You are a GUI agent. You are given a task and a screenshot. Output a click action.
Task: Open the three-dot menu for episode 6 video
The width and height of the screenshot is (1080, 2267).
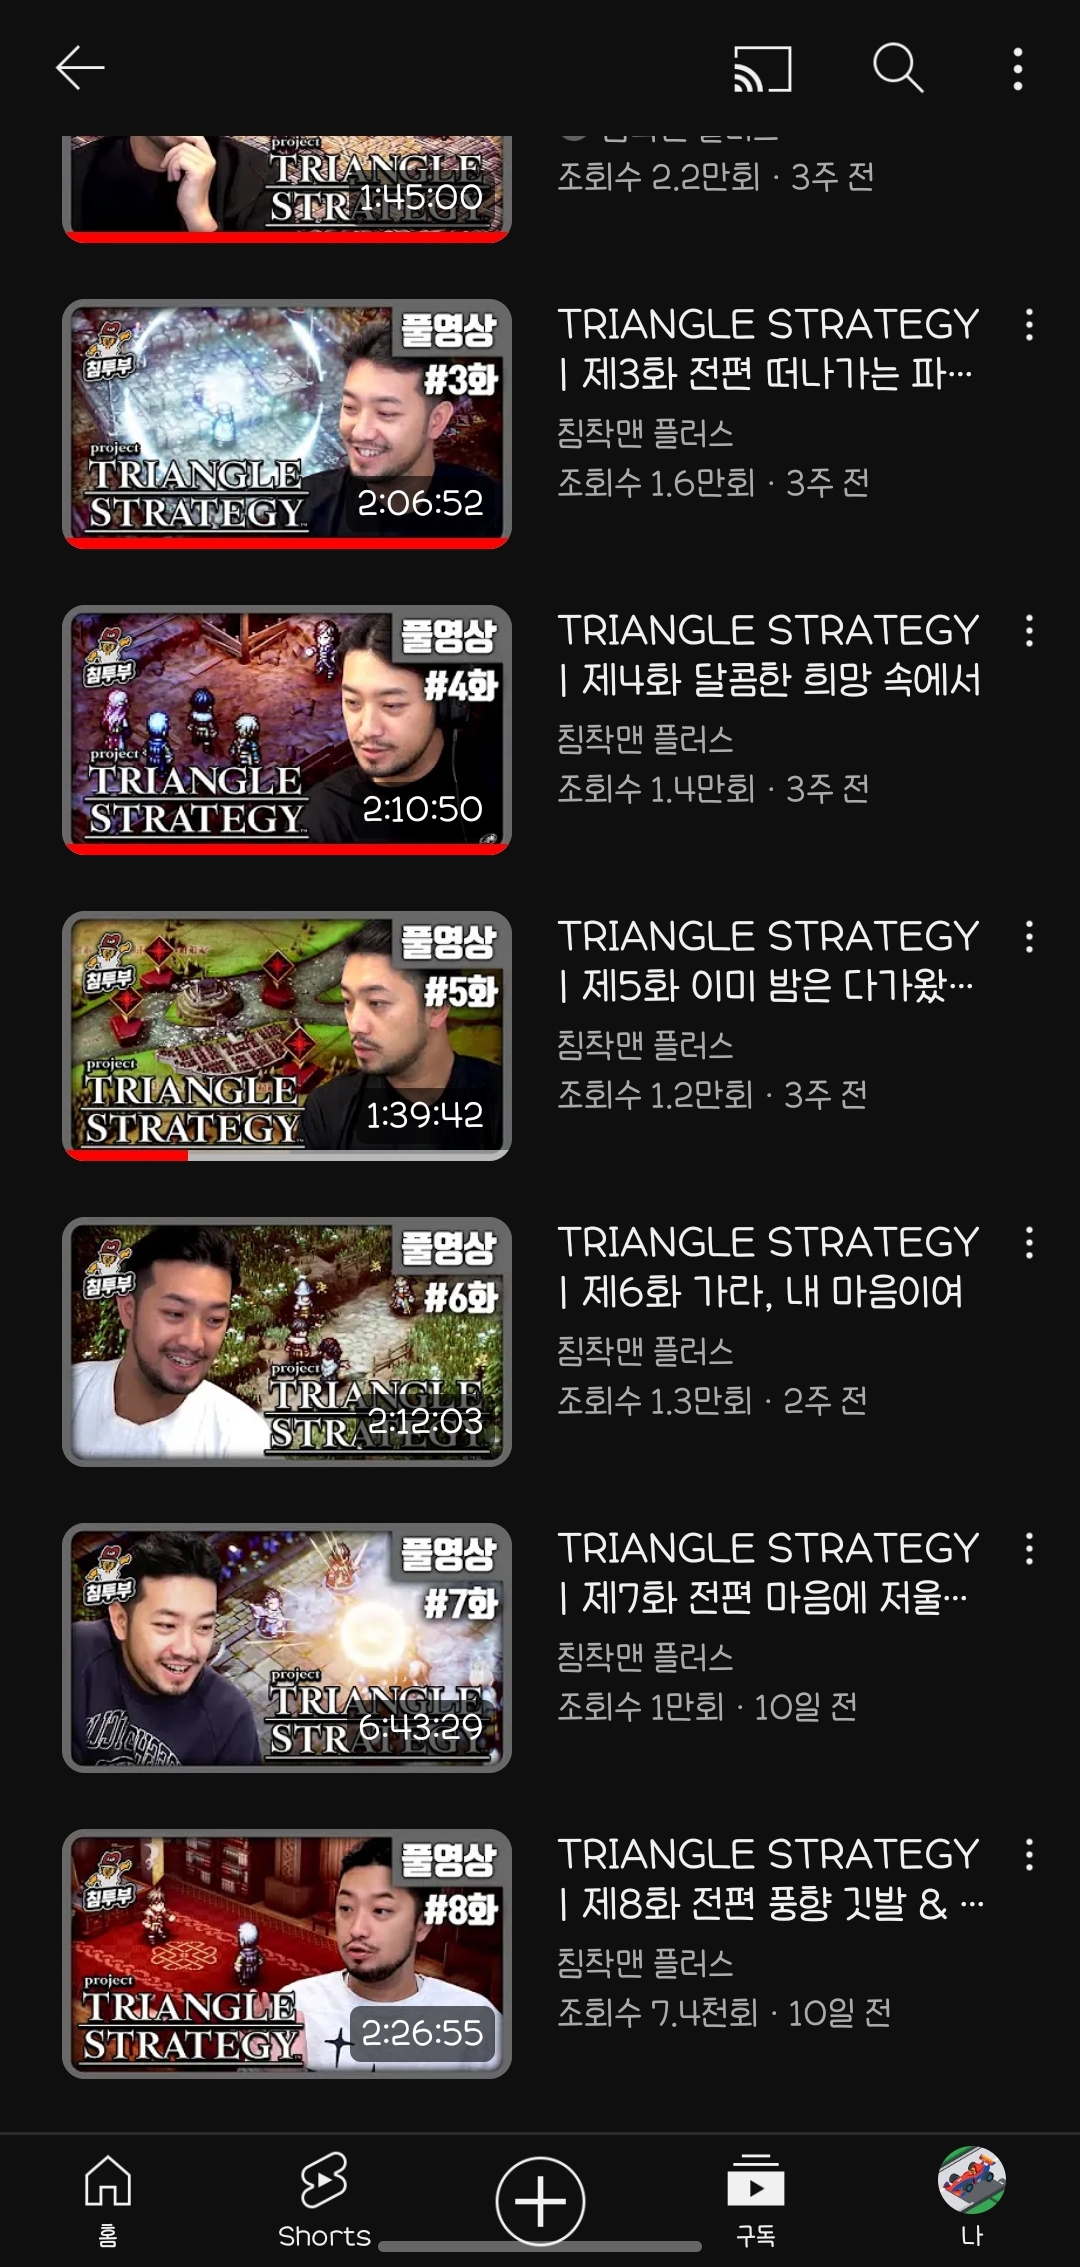point(1029,1243)
